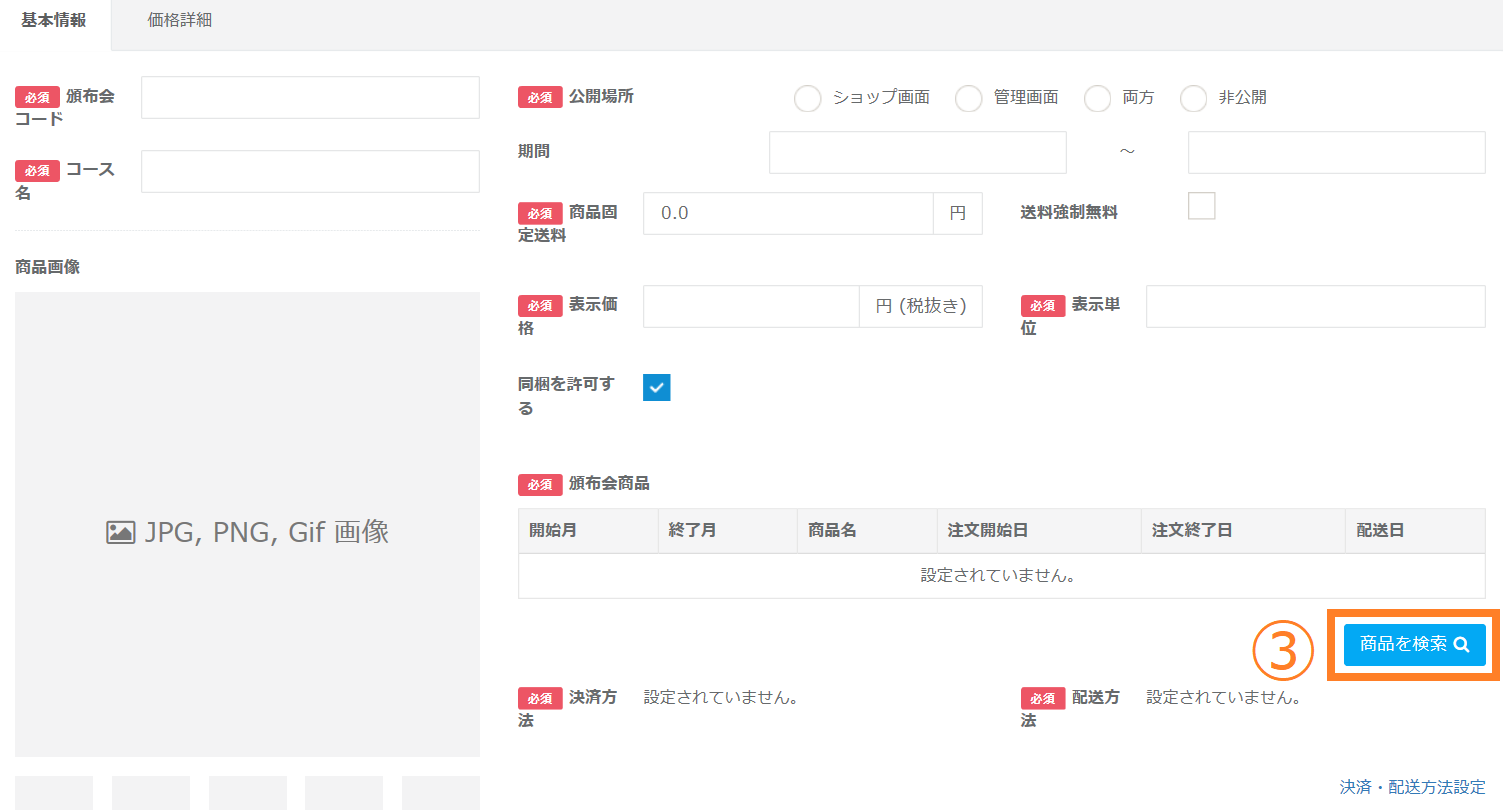The width and height of the screenshot is (1503, 810).
Task: Focus the 表示単位 input field
Action: click(x=1315, y=306)
